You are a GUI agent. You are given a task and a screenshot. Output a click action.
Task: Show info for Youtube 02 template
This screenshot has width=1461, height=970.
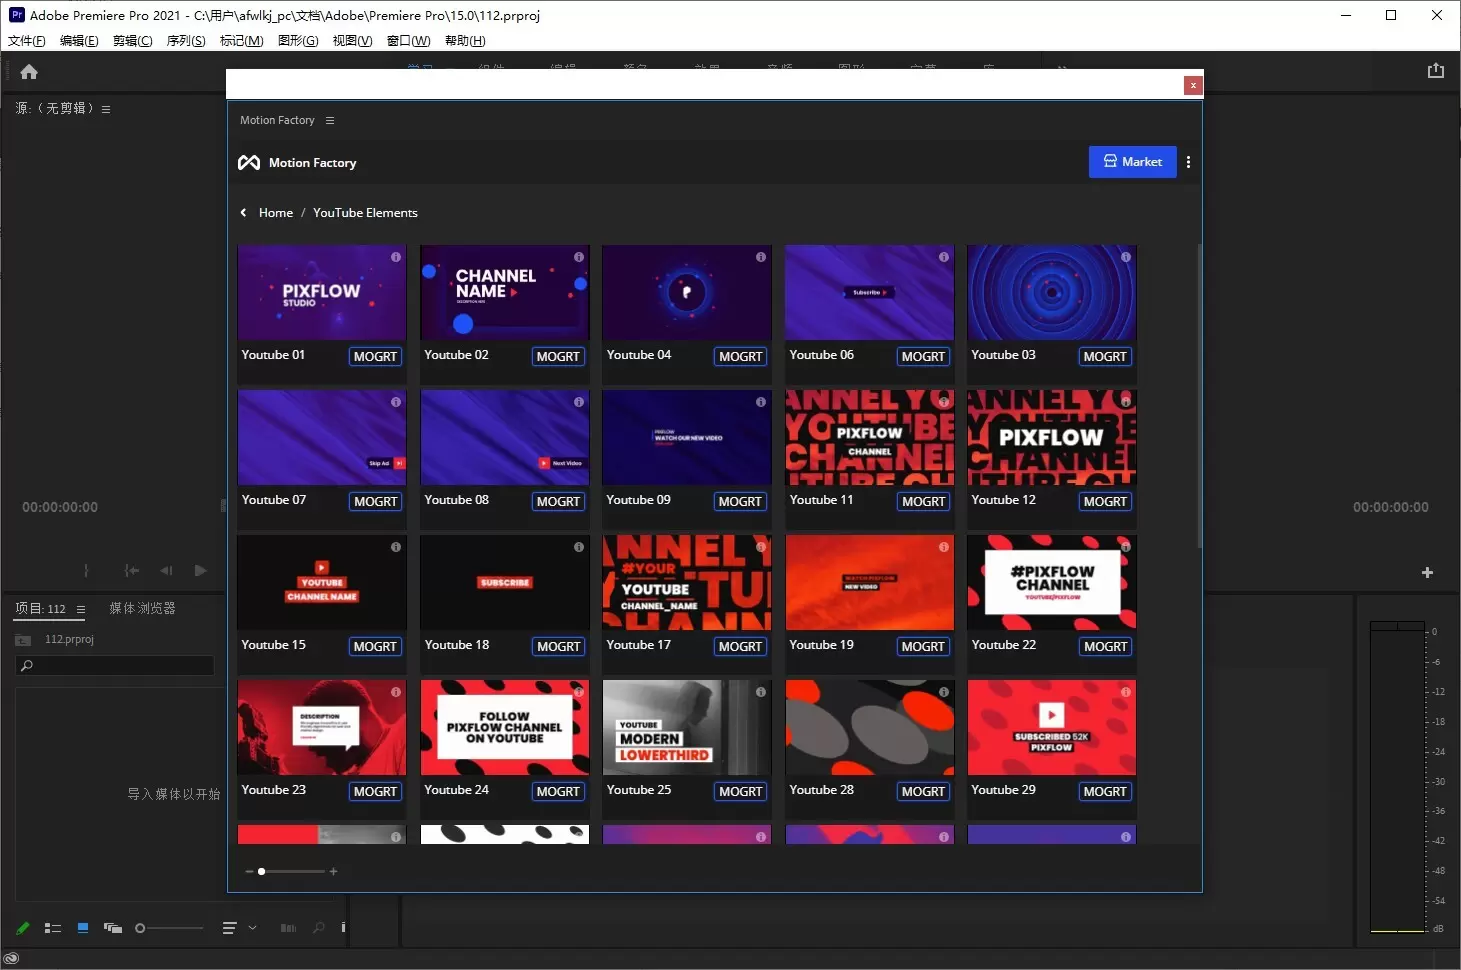click(x=579, y=257)
